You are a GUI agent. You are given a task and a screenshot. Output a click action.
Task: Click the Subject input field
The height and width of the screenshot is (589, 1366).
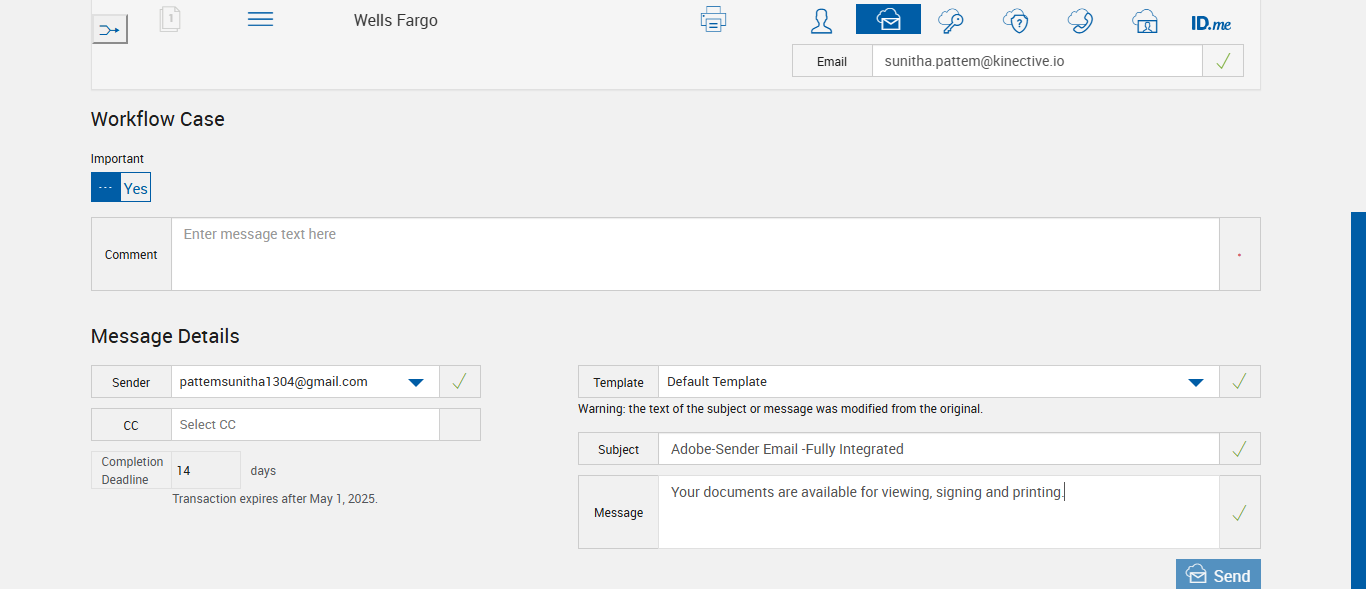[938, 449]
